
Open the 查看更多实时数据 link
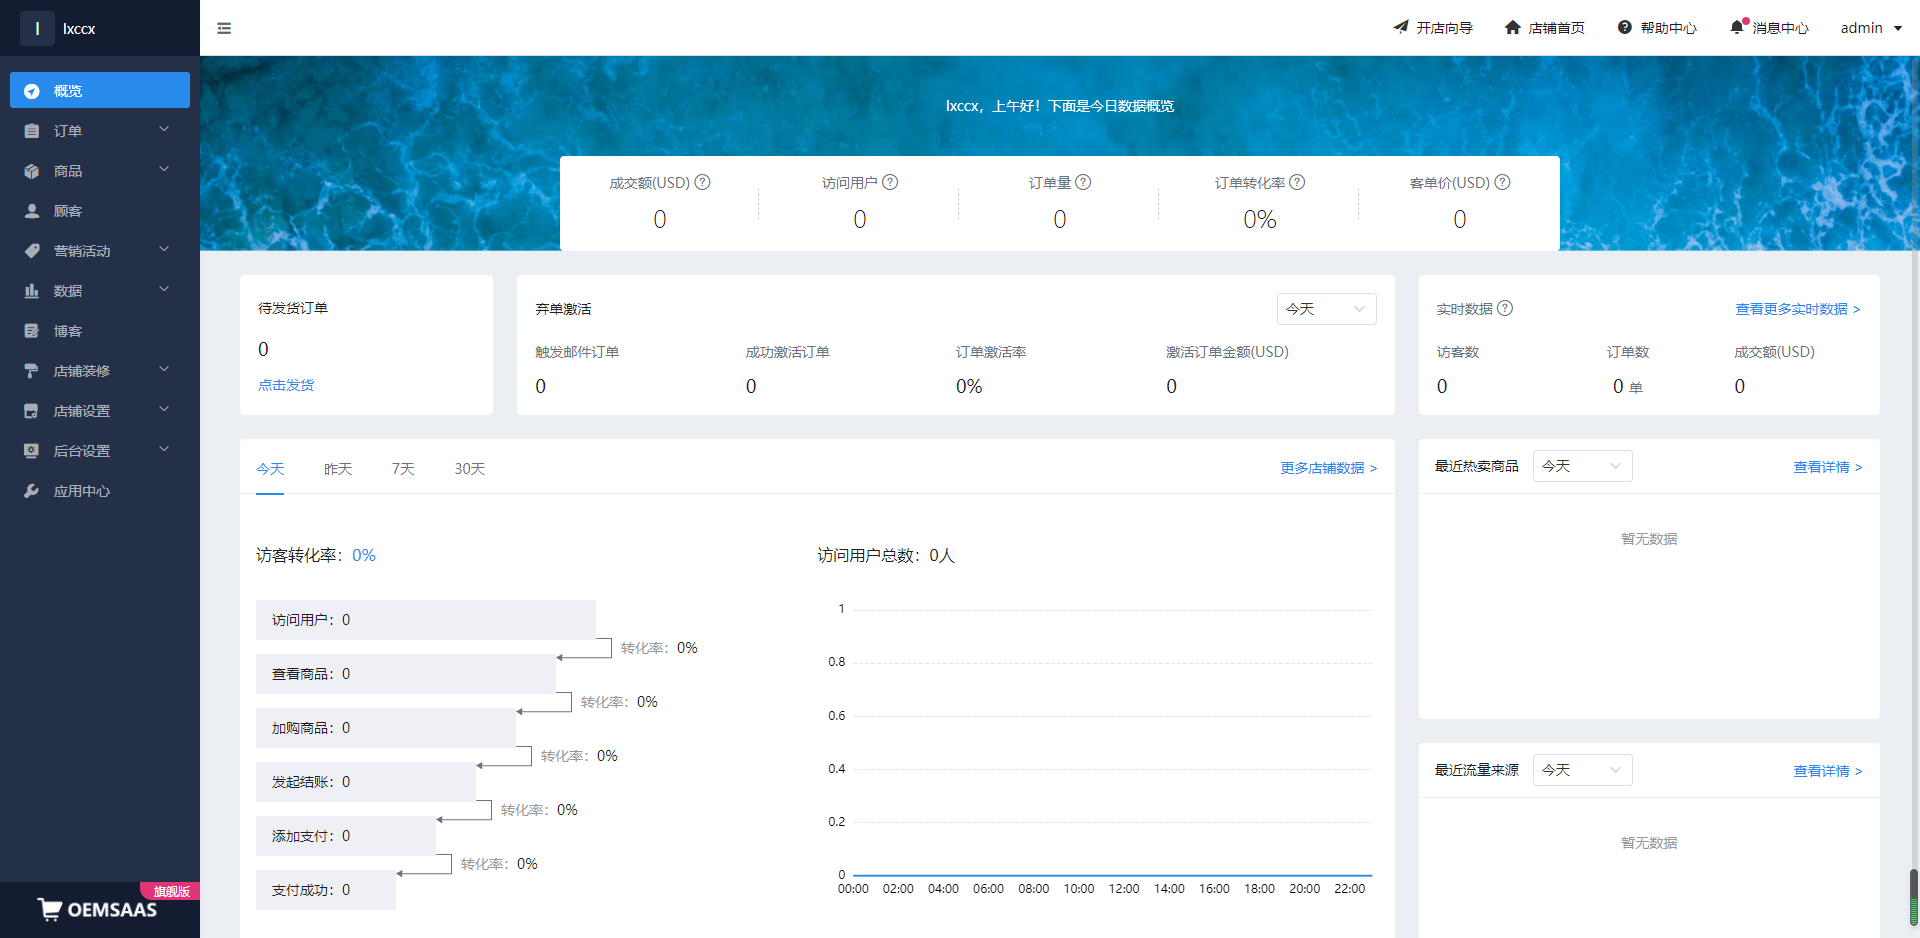[x=1797, y=309]
